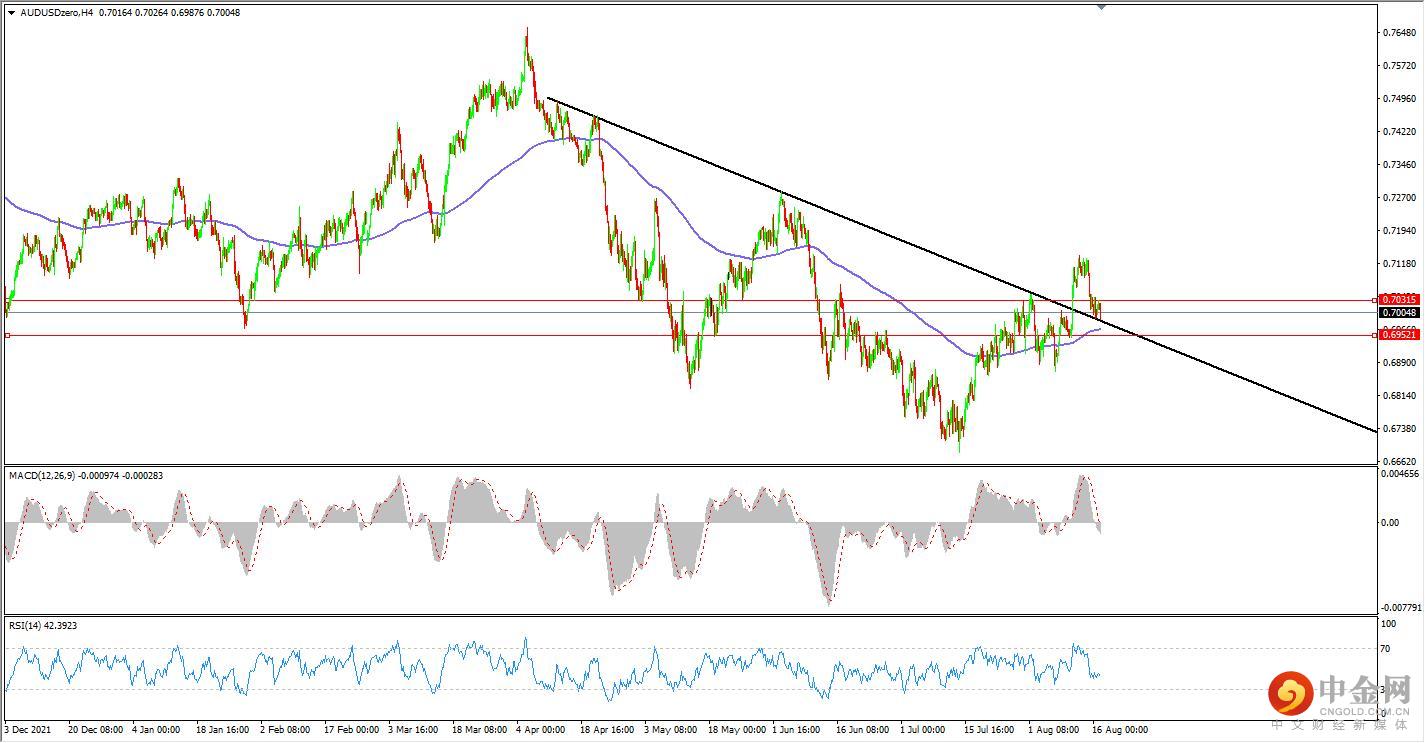1425x743 pixels.
Task: Click the 0.004656 MACD scale value
Action: [x=1400, y=476]
